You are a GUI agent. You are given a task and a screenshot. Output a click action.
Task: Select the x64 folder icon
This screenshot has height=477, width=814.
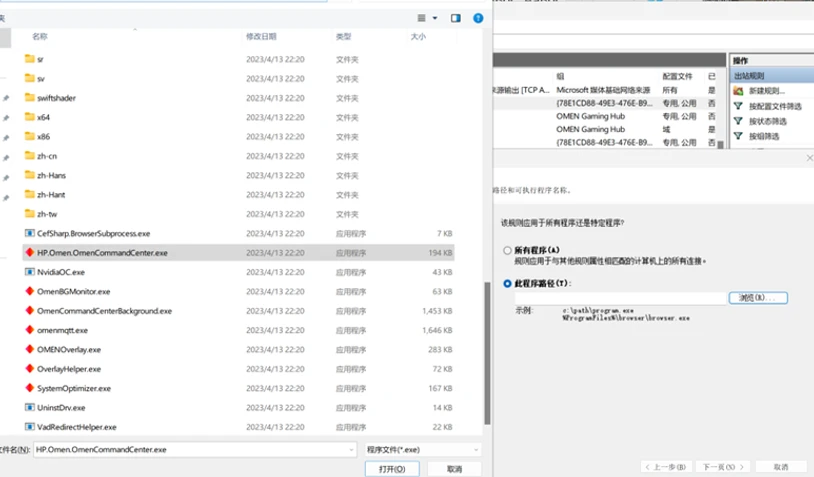click(30, 117)
